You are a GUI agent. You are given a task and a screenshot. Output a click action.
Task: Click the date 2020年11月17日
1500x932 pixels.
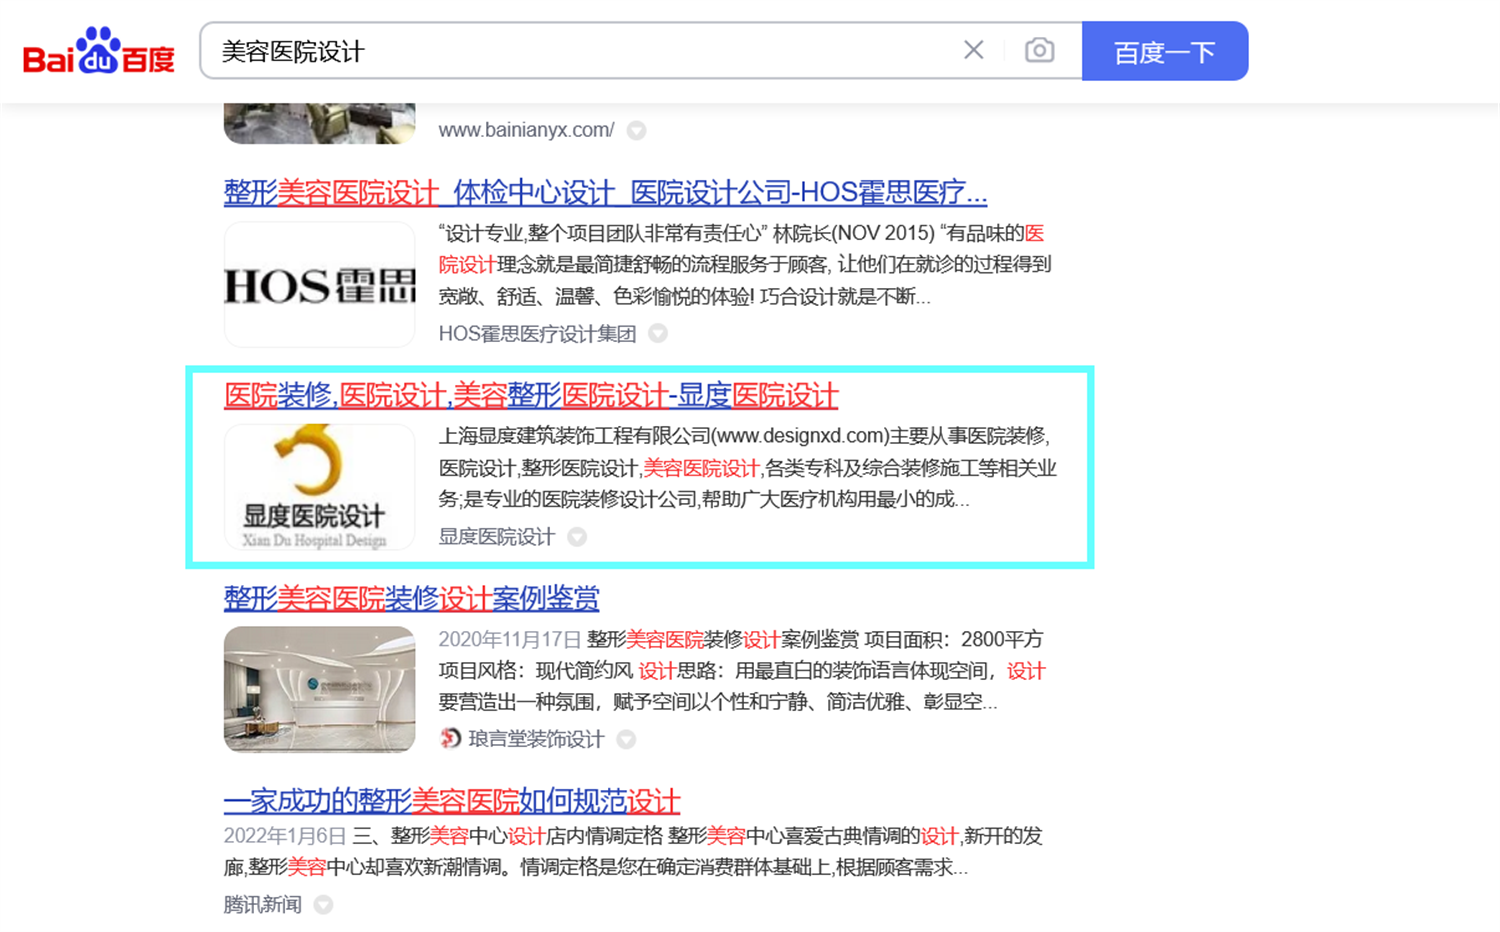(x=510, y=639)
